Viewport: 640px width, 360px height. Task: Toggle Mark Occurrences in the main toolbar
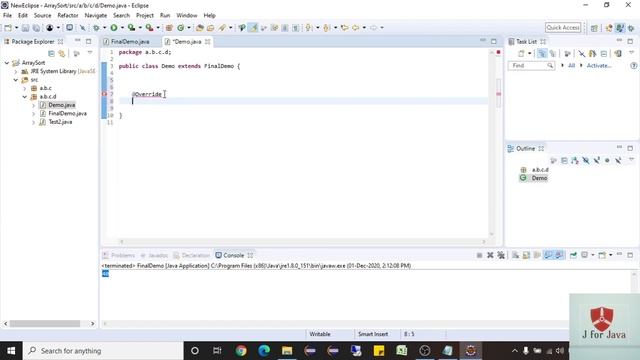pyautogui.click(x=253, y=28)
